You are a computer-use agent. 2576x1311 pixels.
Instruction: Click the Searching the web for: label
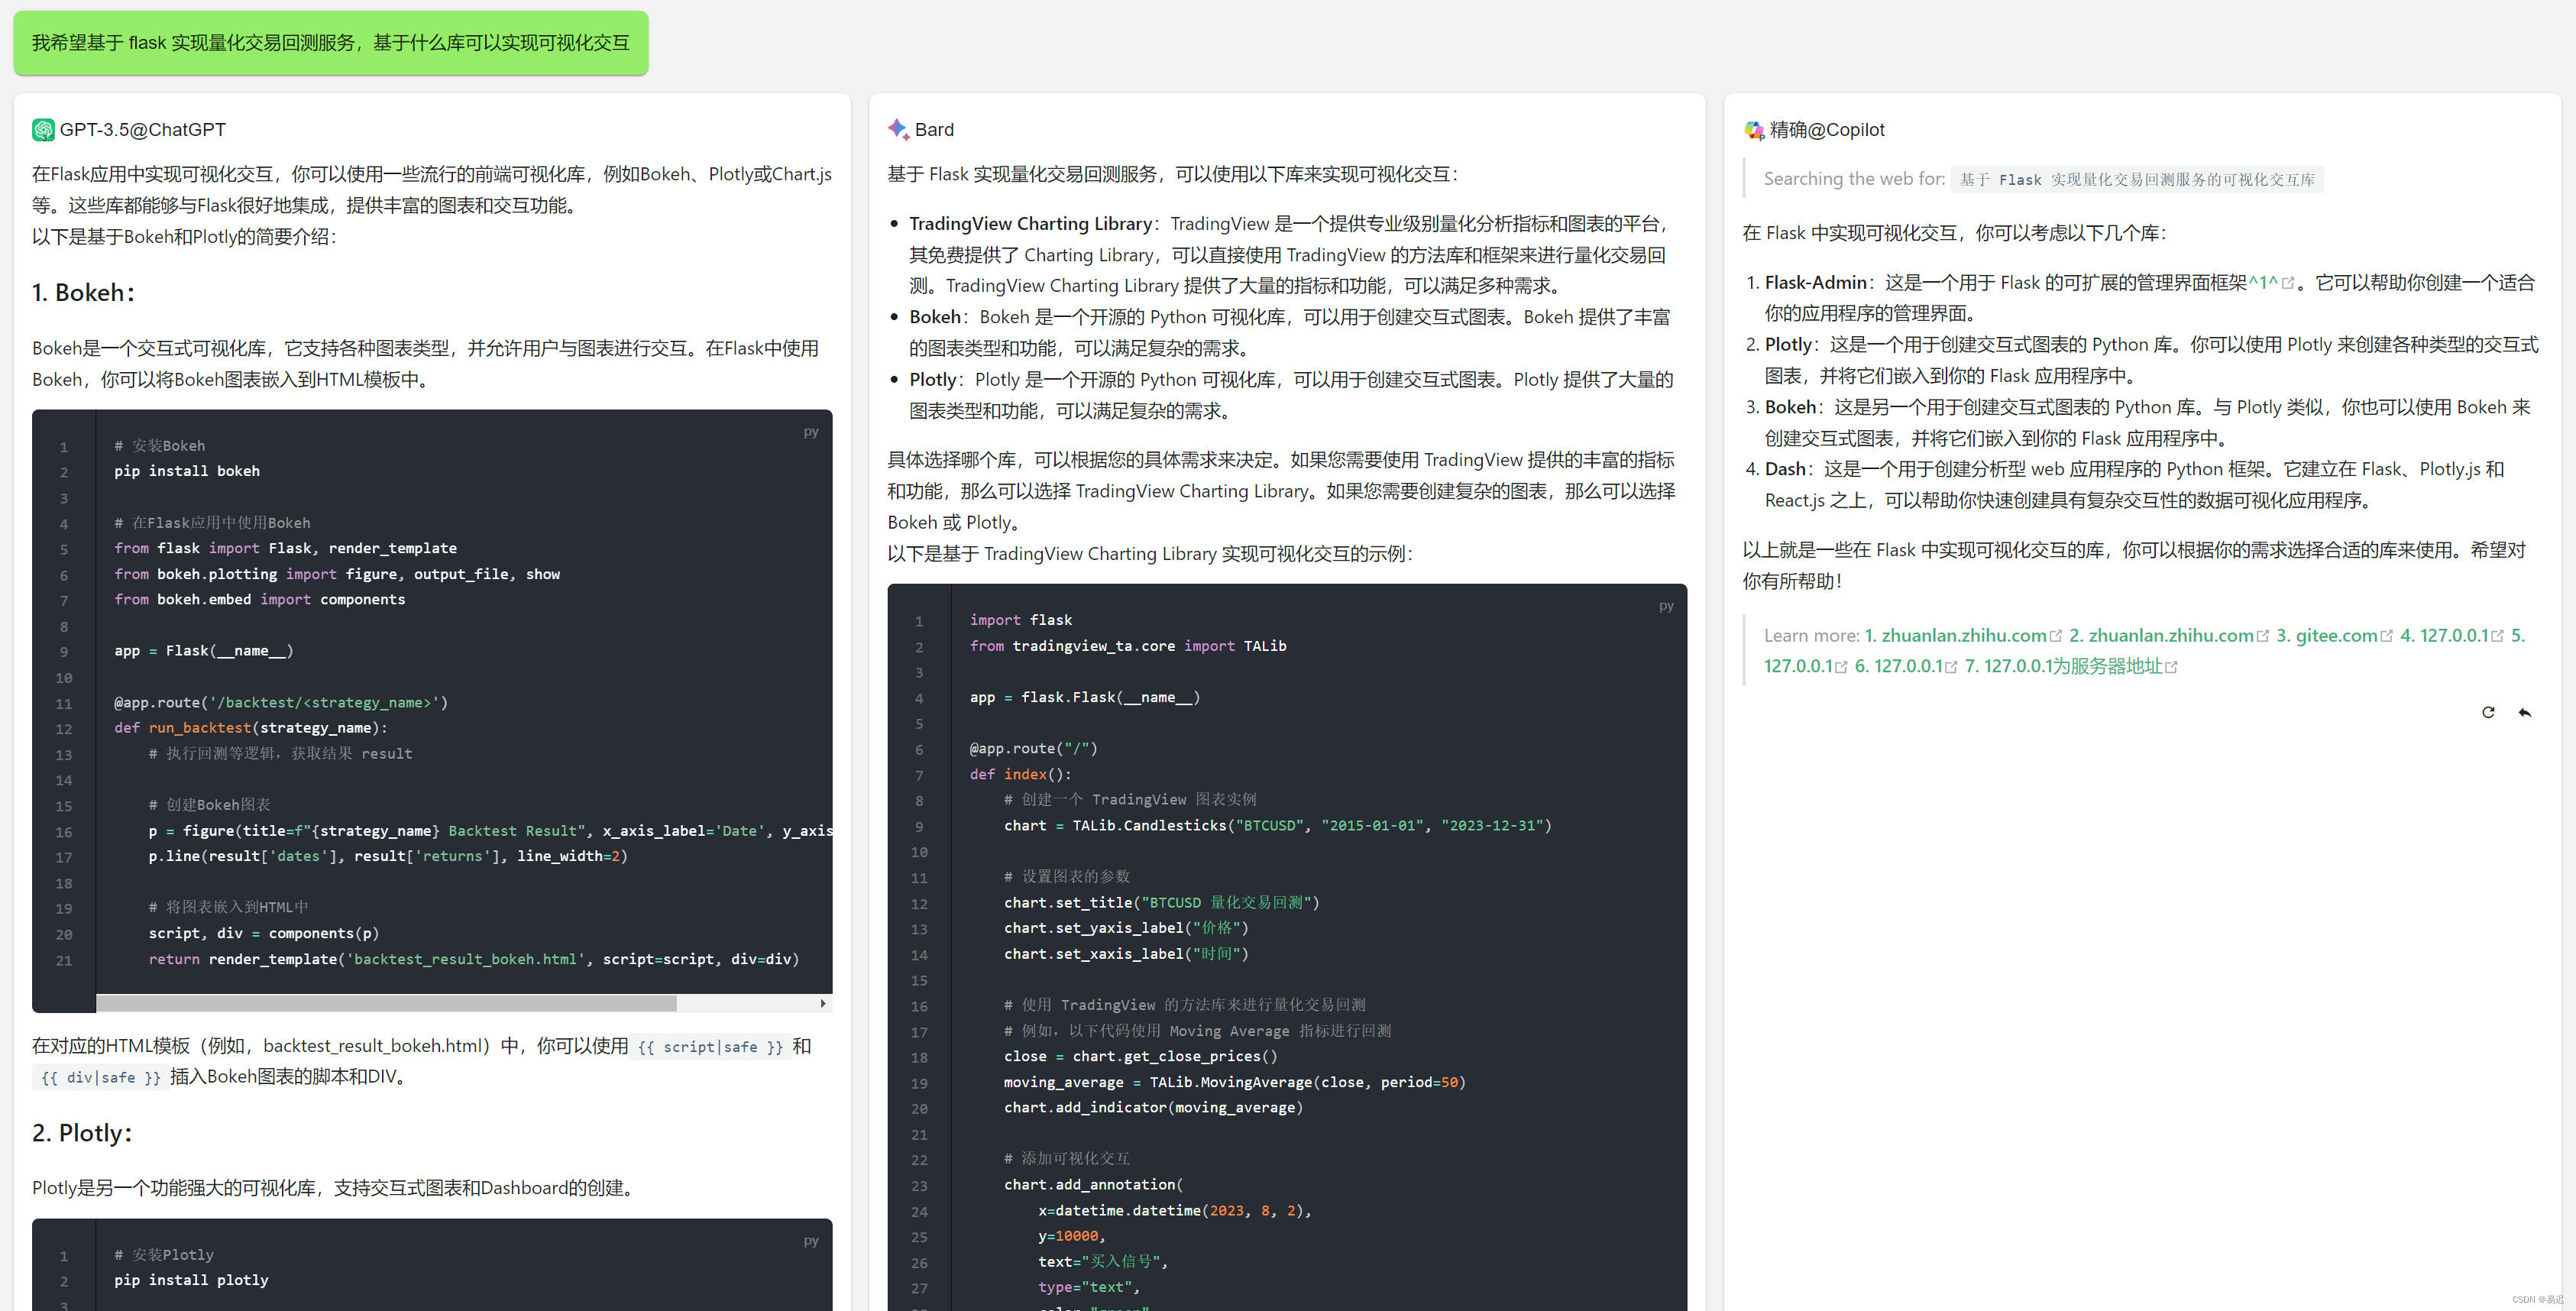click(x=1854, y=179)
